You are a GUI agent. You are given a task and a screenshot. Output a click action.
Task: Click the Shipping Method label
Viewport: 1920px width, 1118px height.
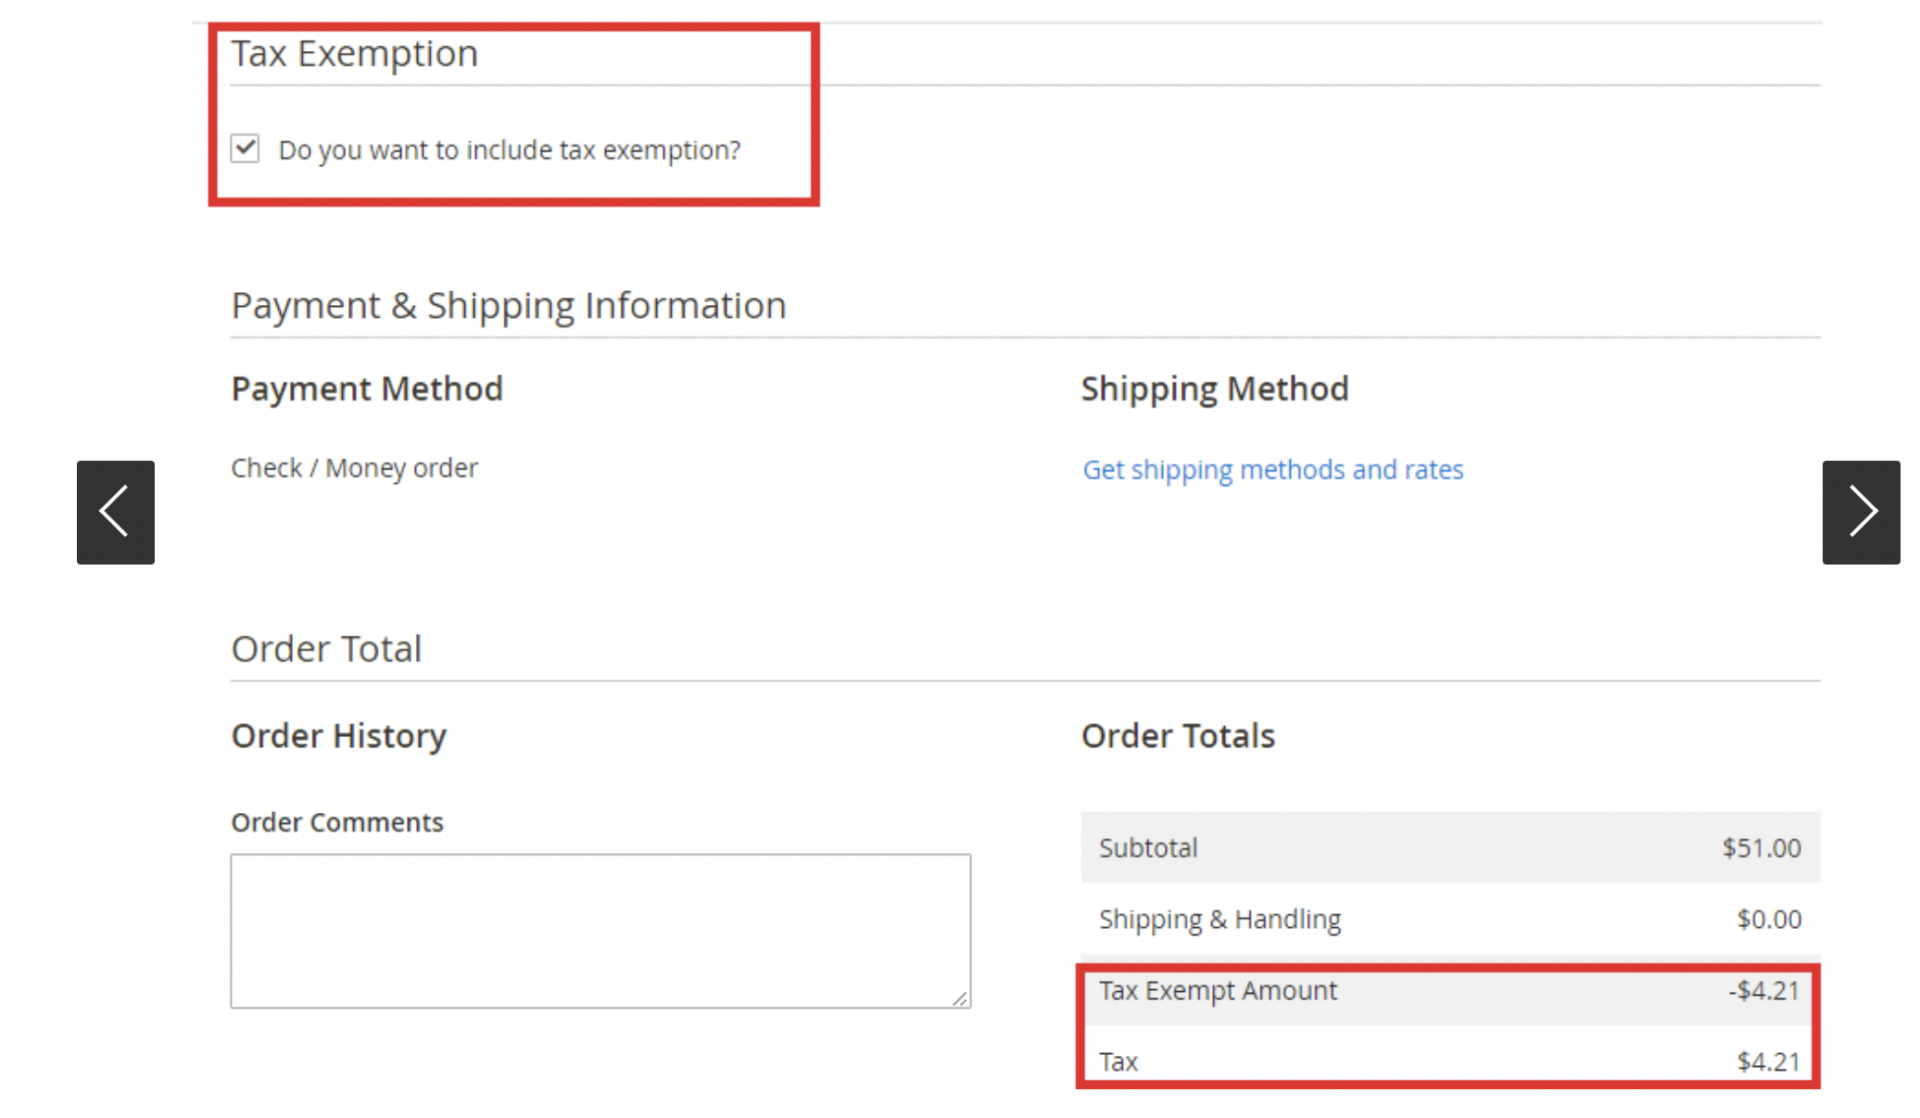pyautogui.click(x=1214, y=388)
